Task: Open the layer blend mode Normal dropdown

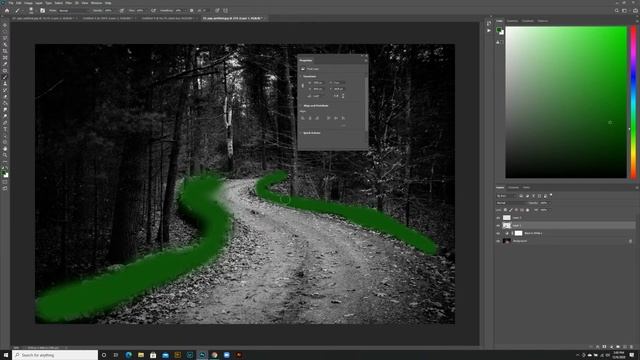Action: point(511,203)
